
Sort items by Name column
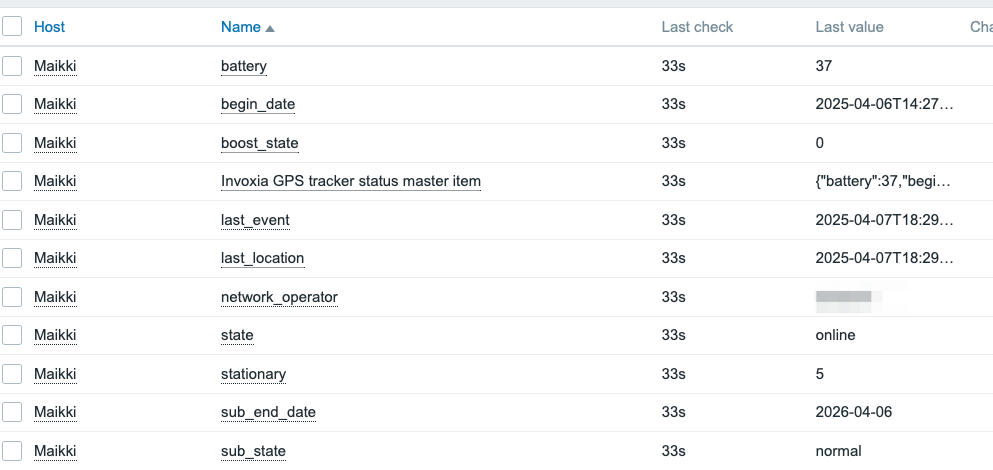coord(240,27)
